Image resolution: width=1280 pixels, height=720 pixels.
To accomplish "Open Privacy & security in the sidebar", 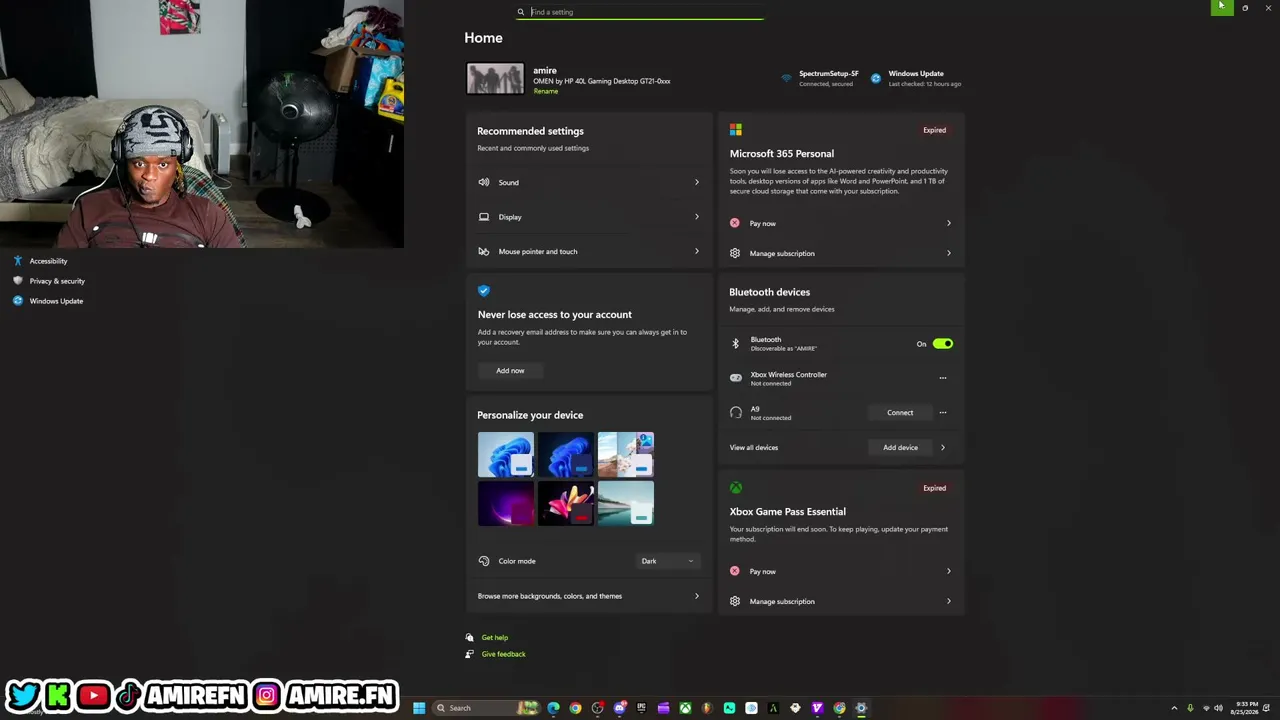I will [57, 281].
